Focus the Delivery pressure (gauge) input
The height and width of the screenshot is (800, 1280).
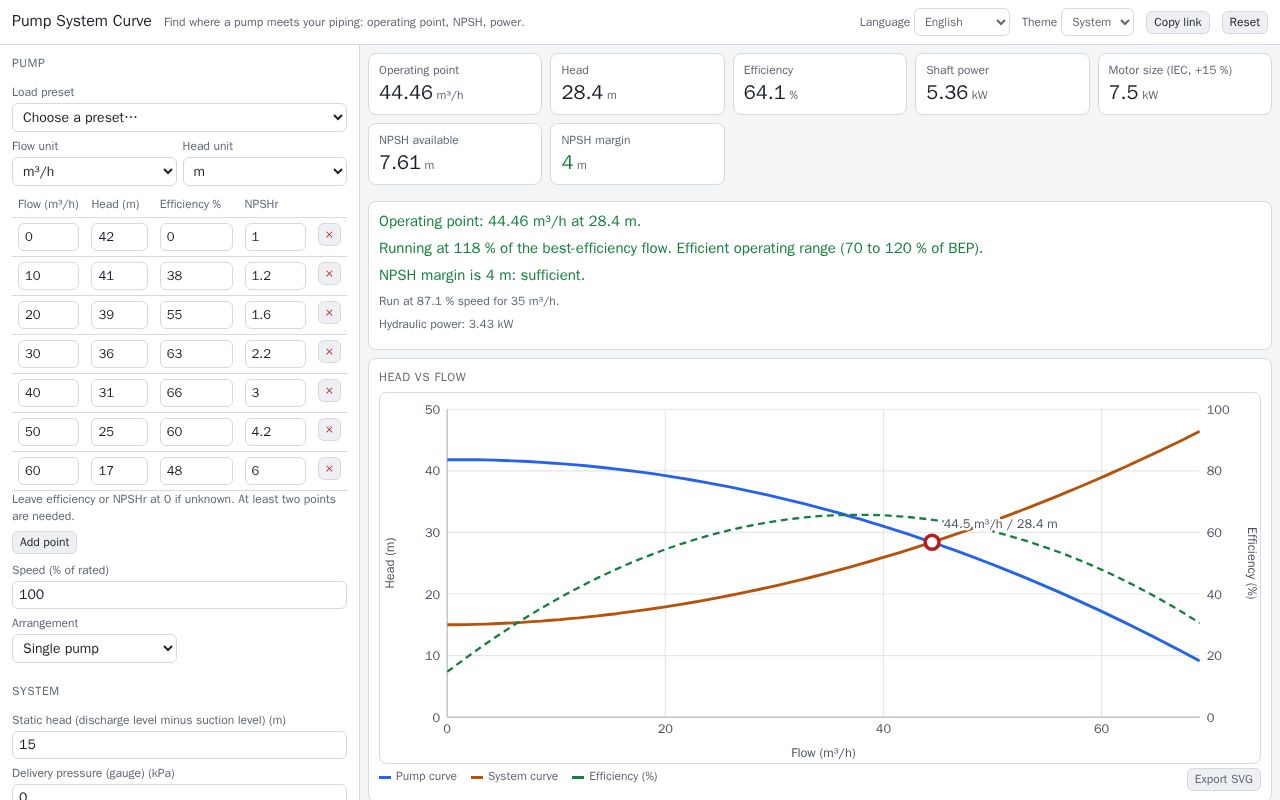point(179,792)
